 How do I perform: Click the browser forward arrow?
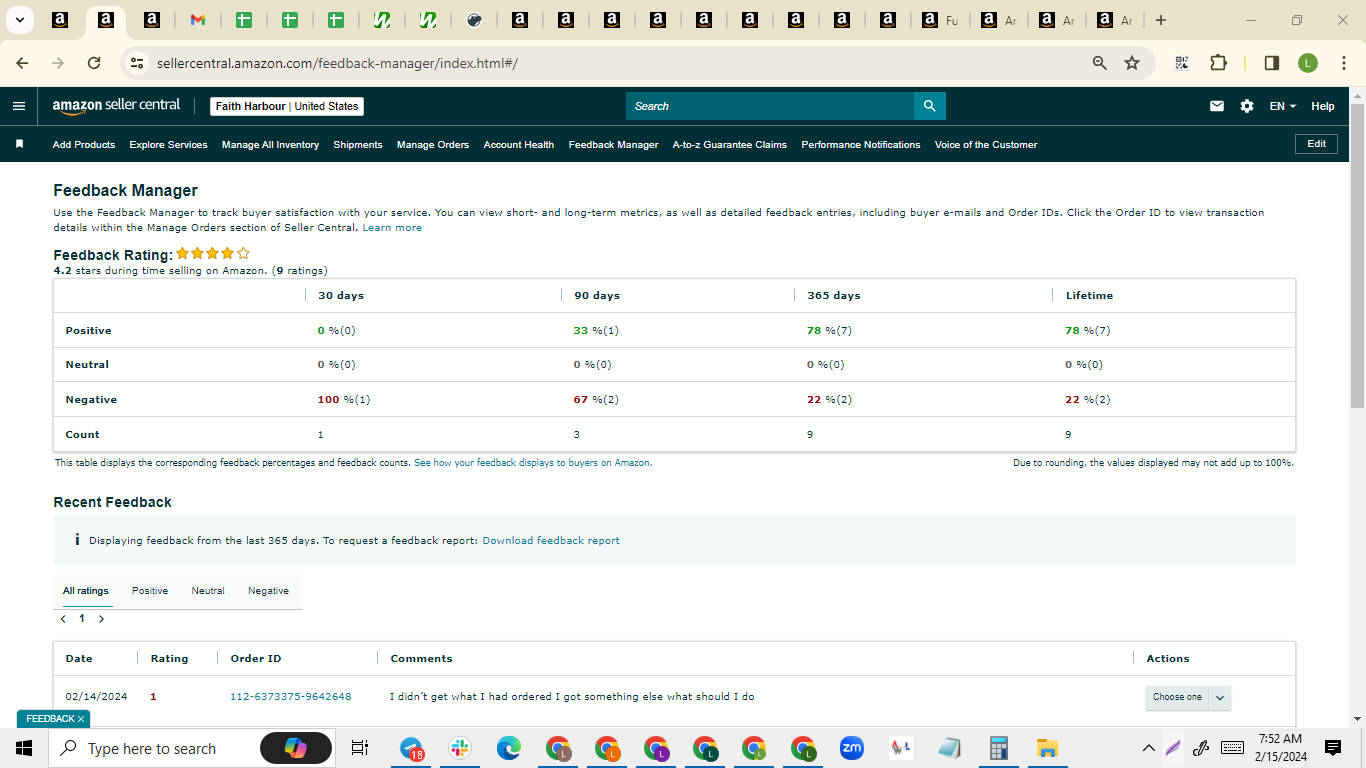(x=58, y=63)
